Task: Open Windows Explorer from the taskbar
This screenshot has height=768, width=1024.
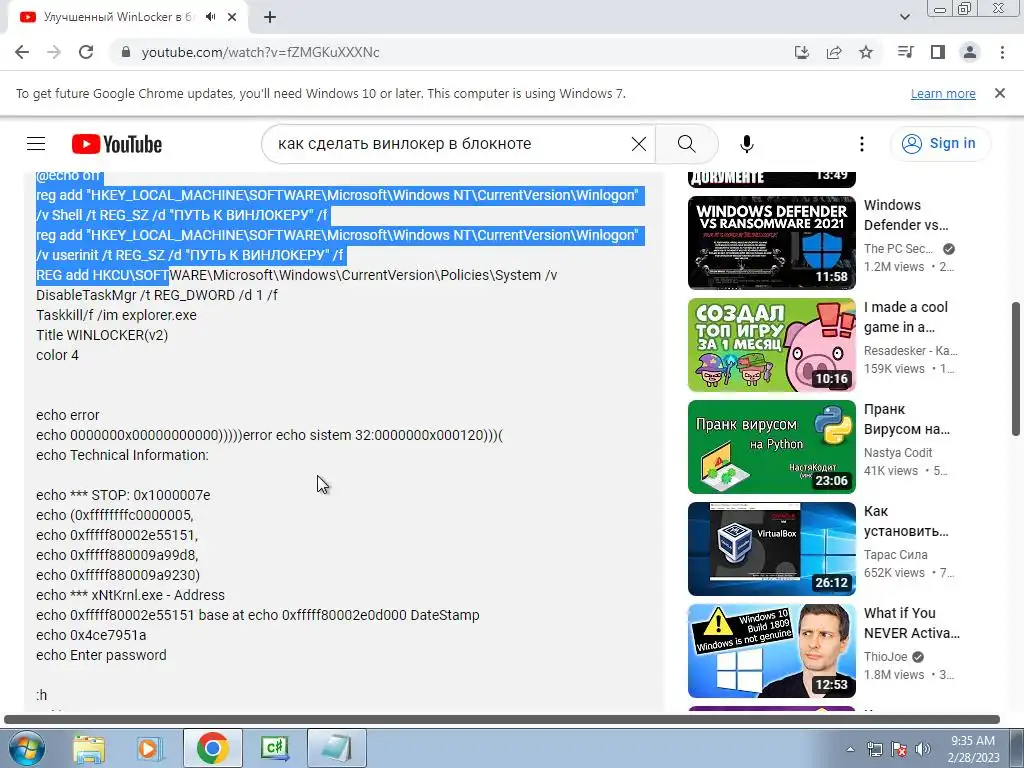Action: [89, 748]
